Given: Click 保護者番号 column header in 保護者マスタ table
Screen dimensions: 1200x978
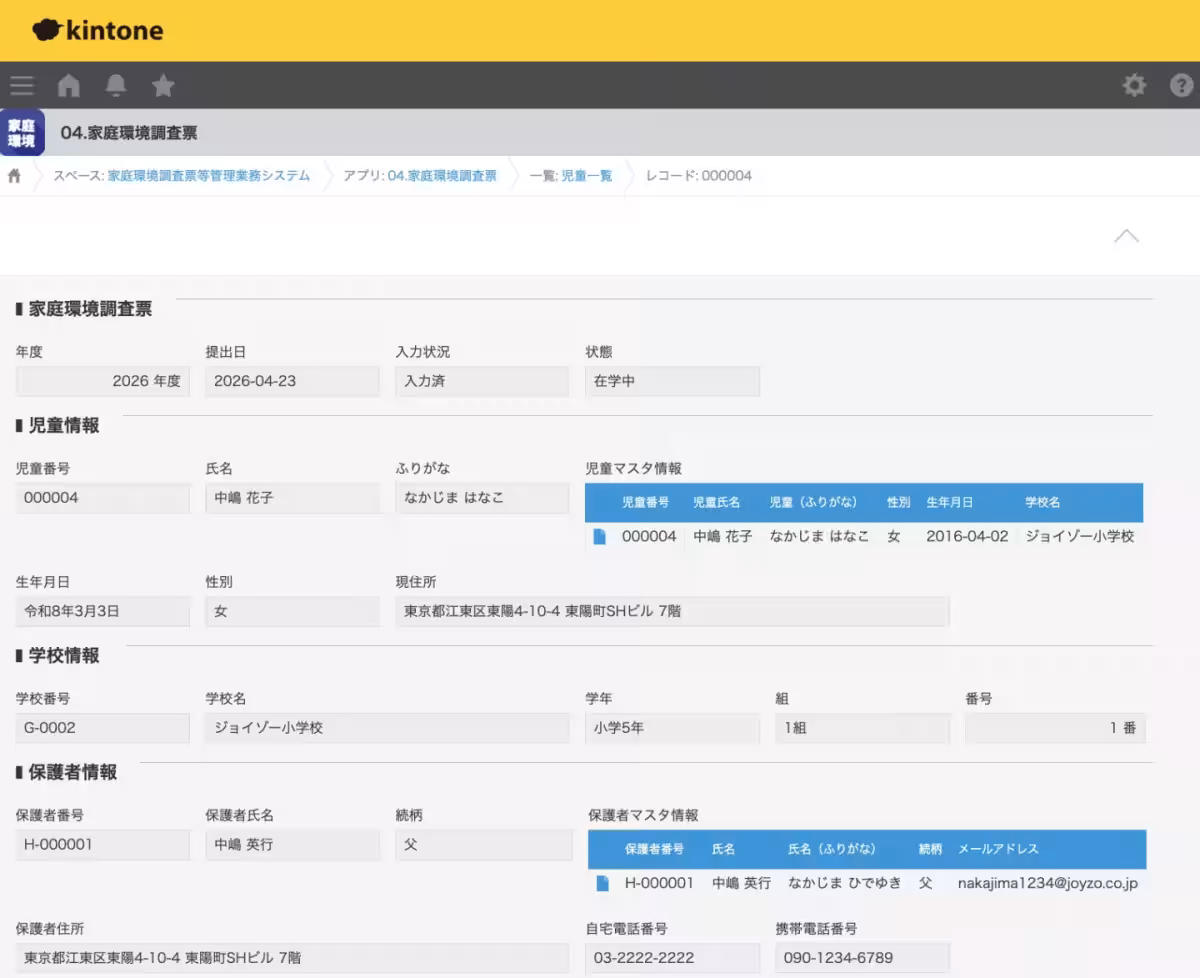Looking at the screenshot, I should pyautogui.click(x=654, y=849).
